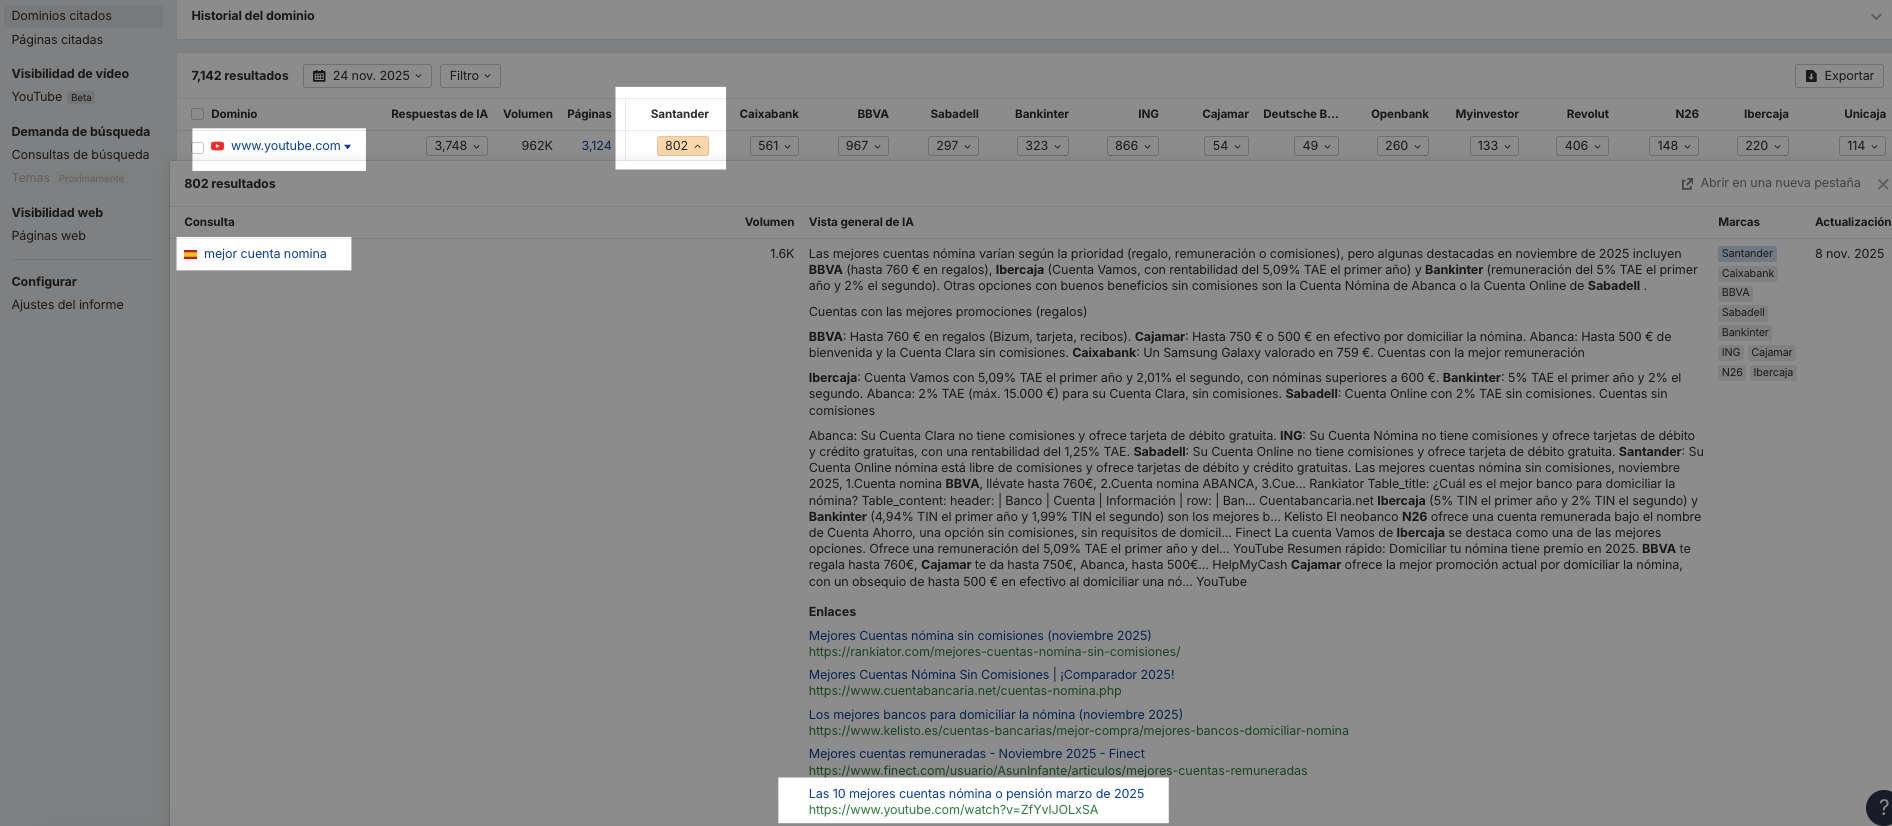Screen dimensions: 1892x826
Task: Close the 802 resultados panel
Action: 1882,184
